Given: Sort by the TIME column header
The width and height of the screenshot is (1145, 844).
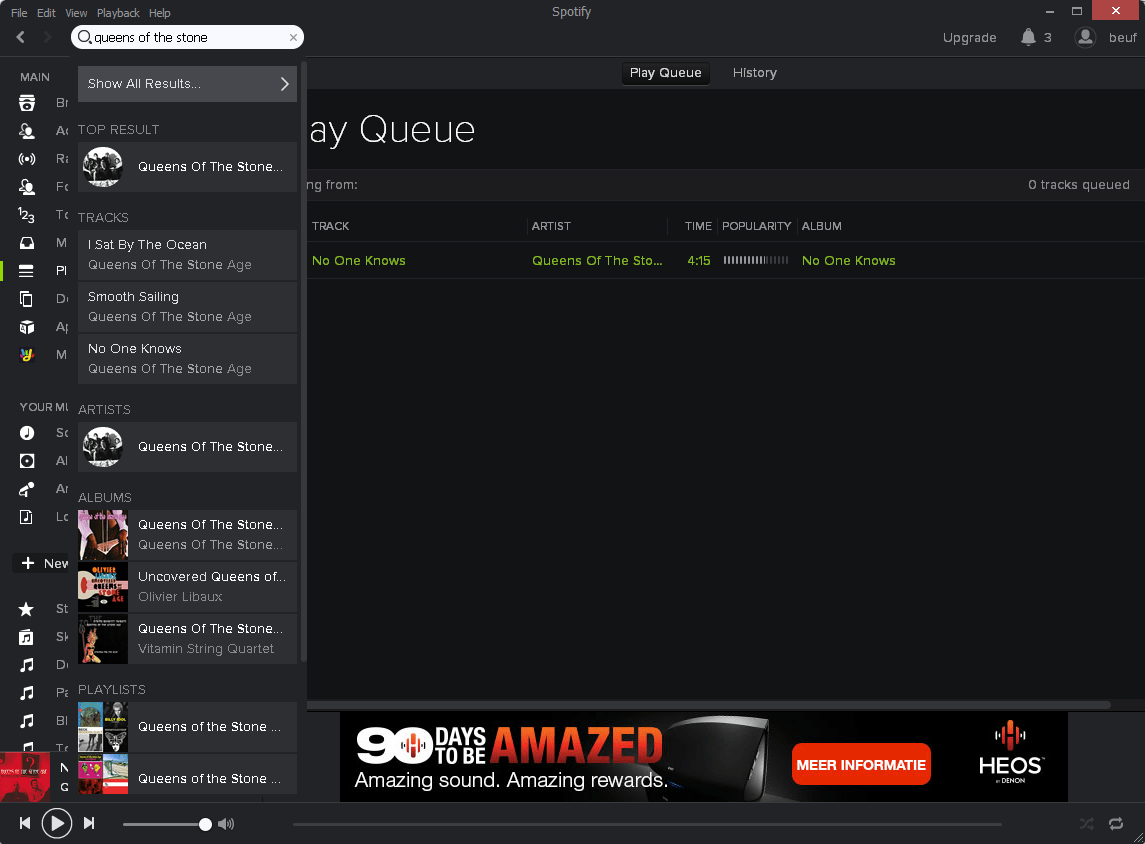Looking at the screenshot, I should 698,226.
